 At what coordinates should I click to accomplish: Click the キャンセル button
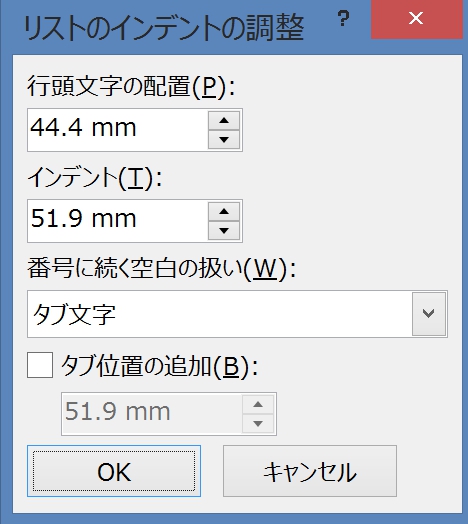[310, 471]
